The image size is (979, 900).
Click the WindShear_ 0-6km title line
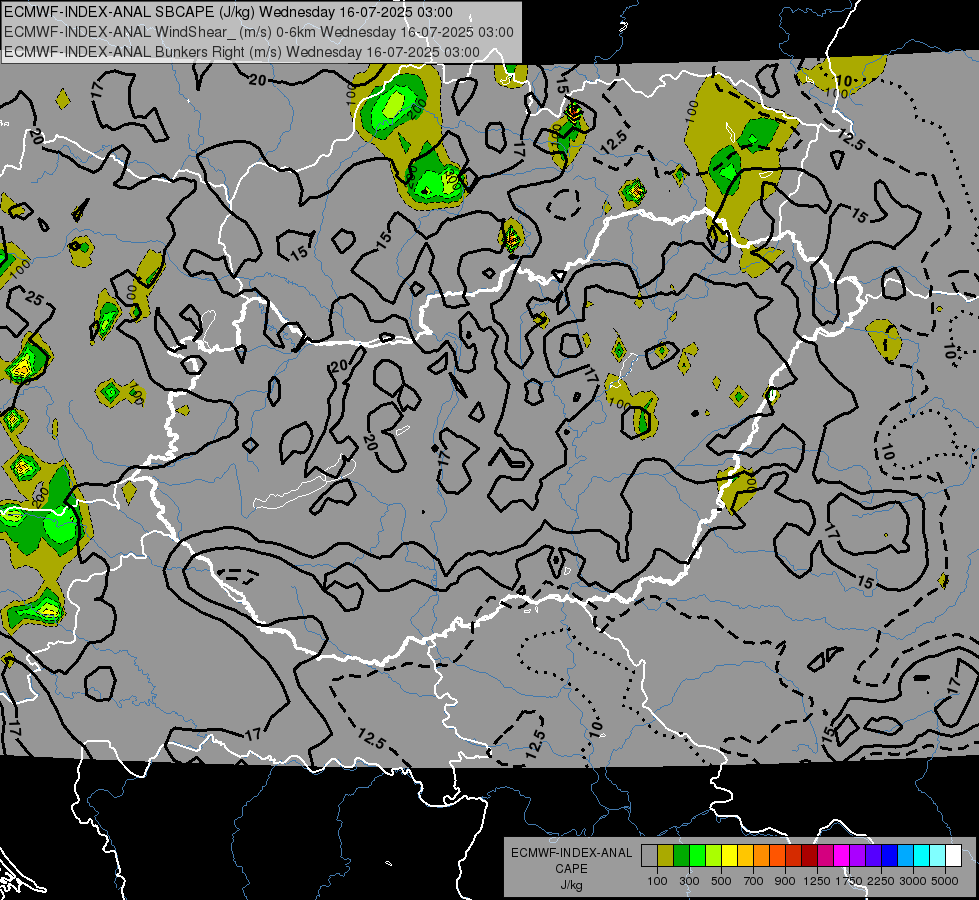click(258, 32)
